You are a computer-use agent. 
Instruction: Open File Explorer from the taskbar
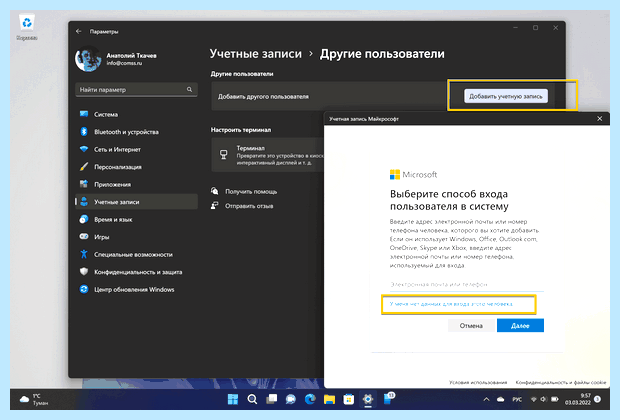pyautogui.click(x=329, y=399)
